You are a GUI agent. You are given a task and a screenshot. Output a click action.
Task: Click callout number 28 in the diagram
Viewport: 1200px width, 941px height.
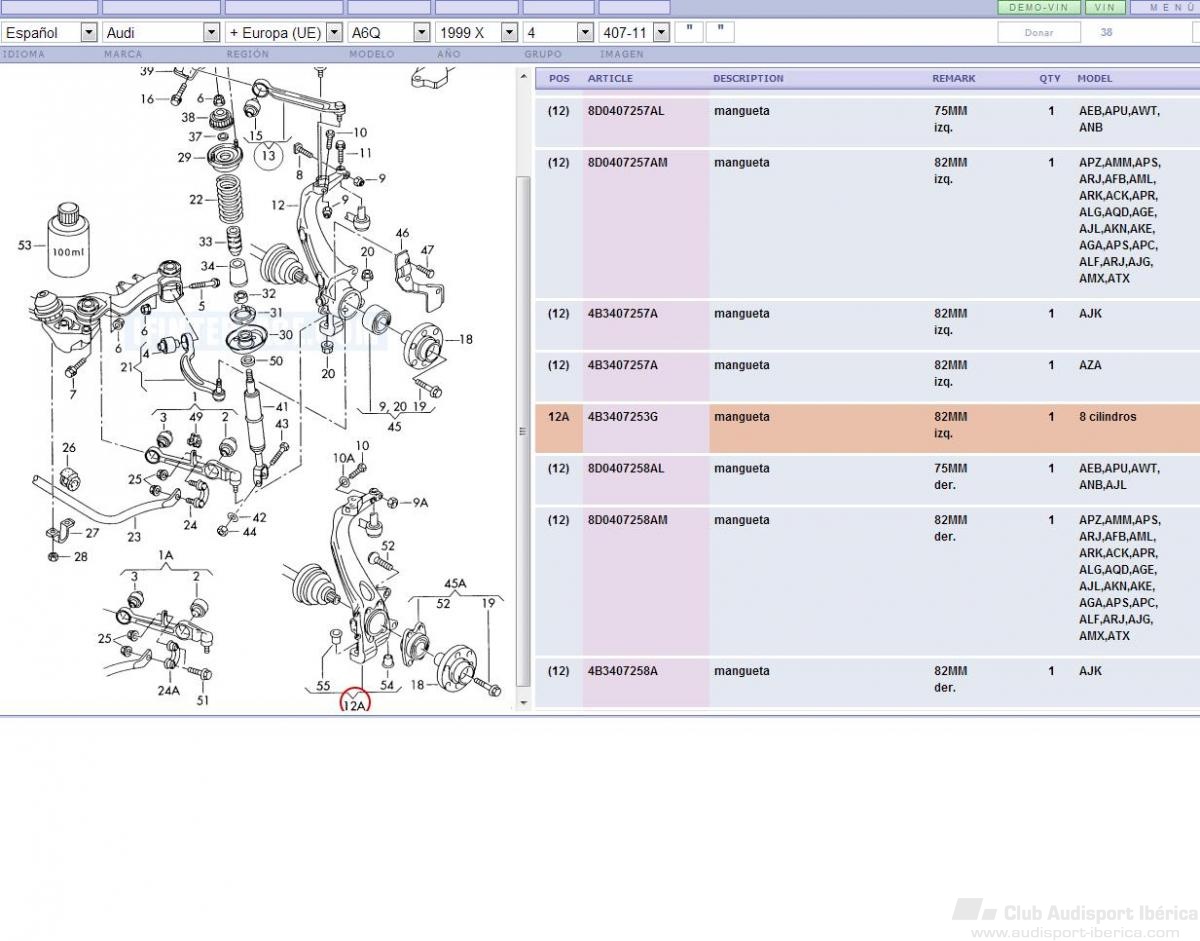click(80, 557)
